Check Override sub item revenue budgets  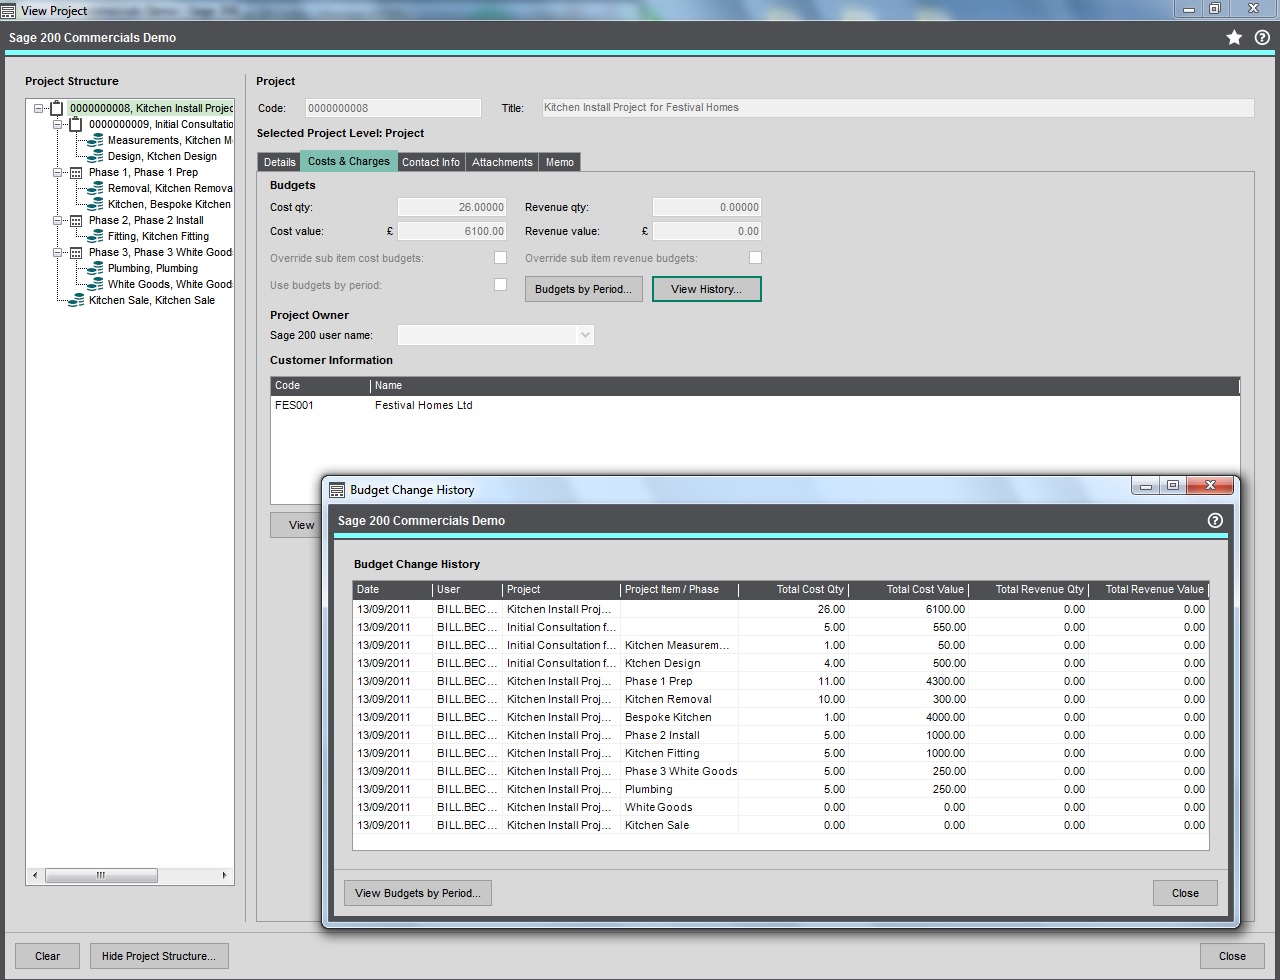(755, 257)
